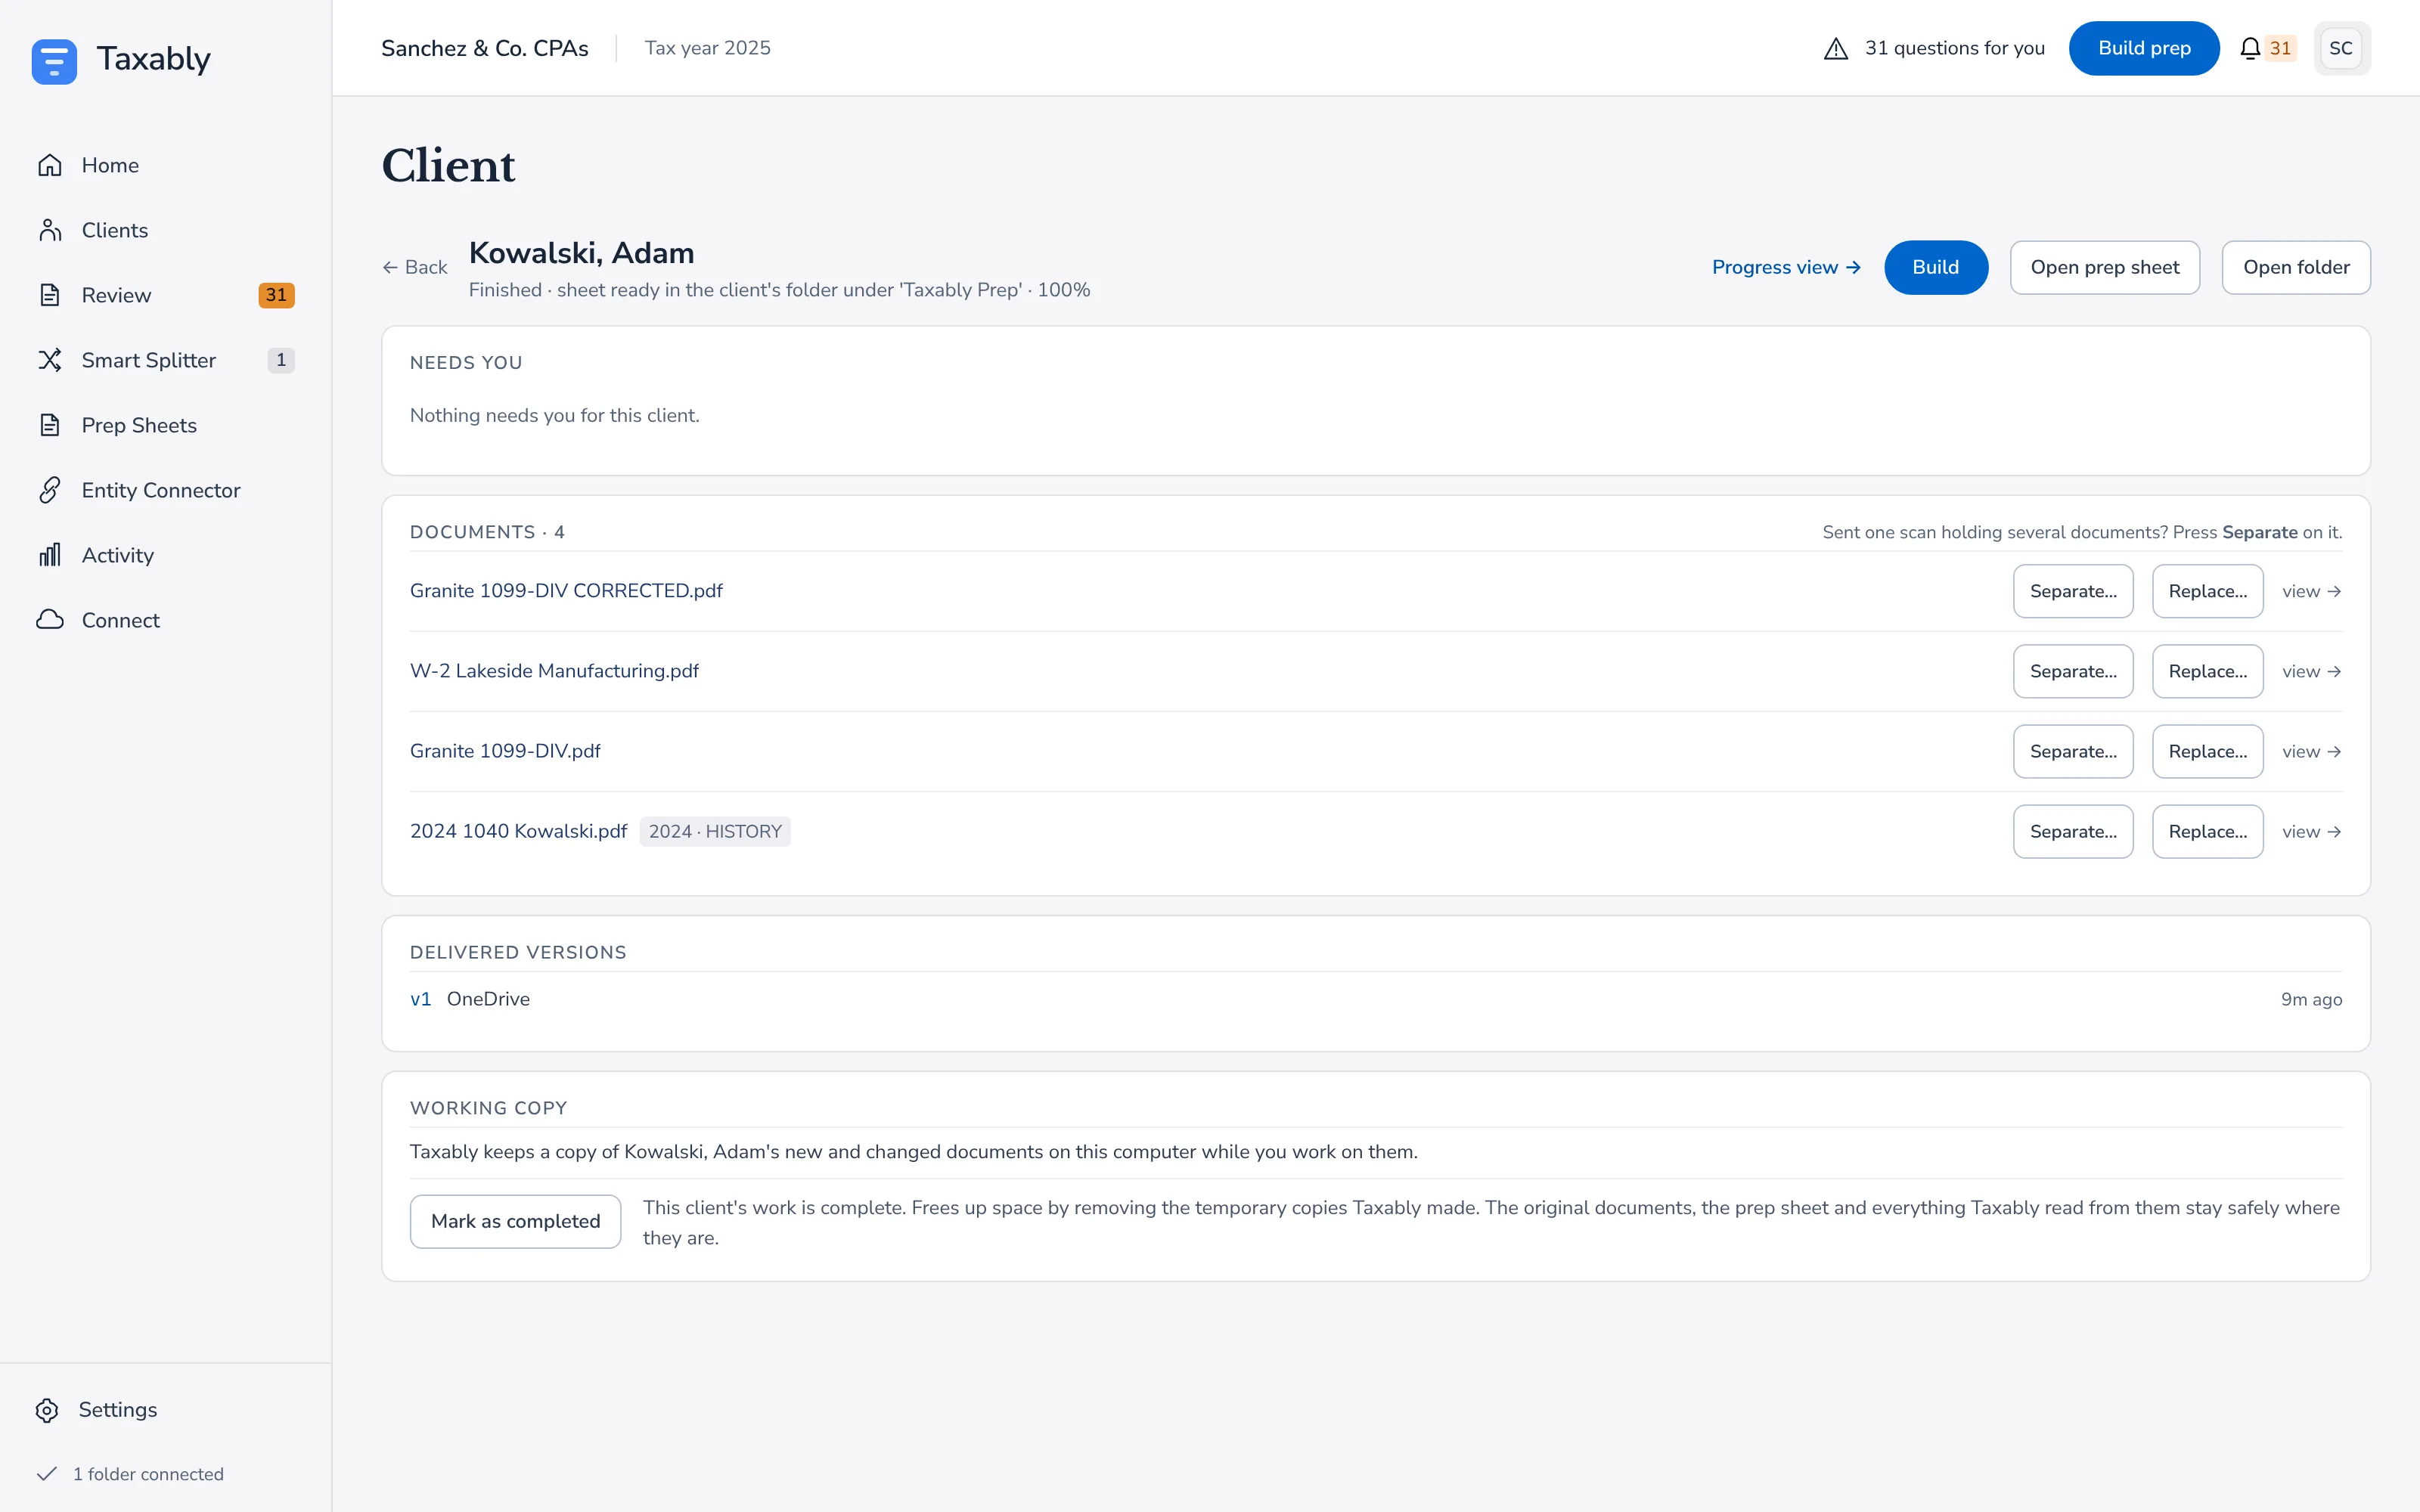Click the Build prep button

[2144, 48]
